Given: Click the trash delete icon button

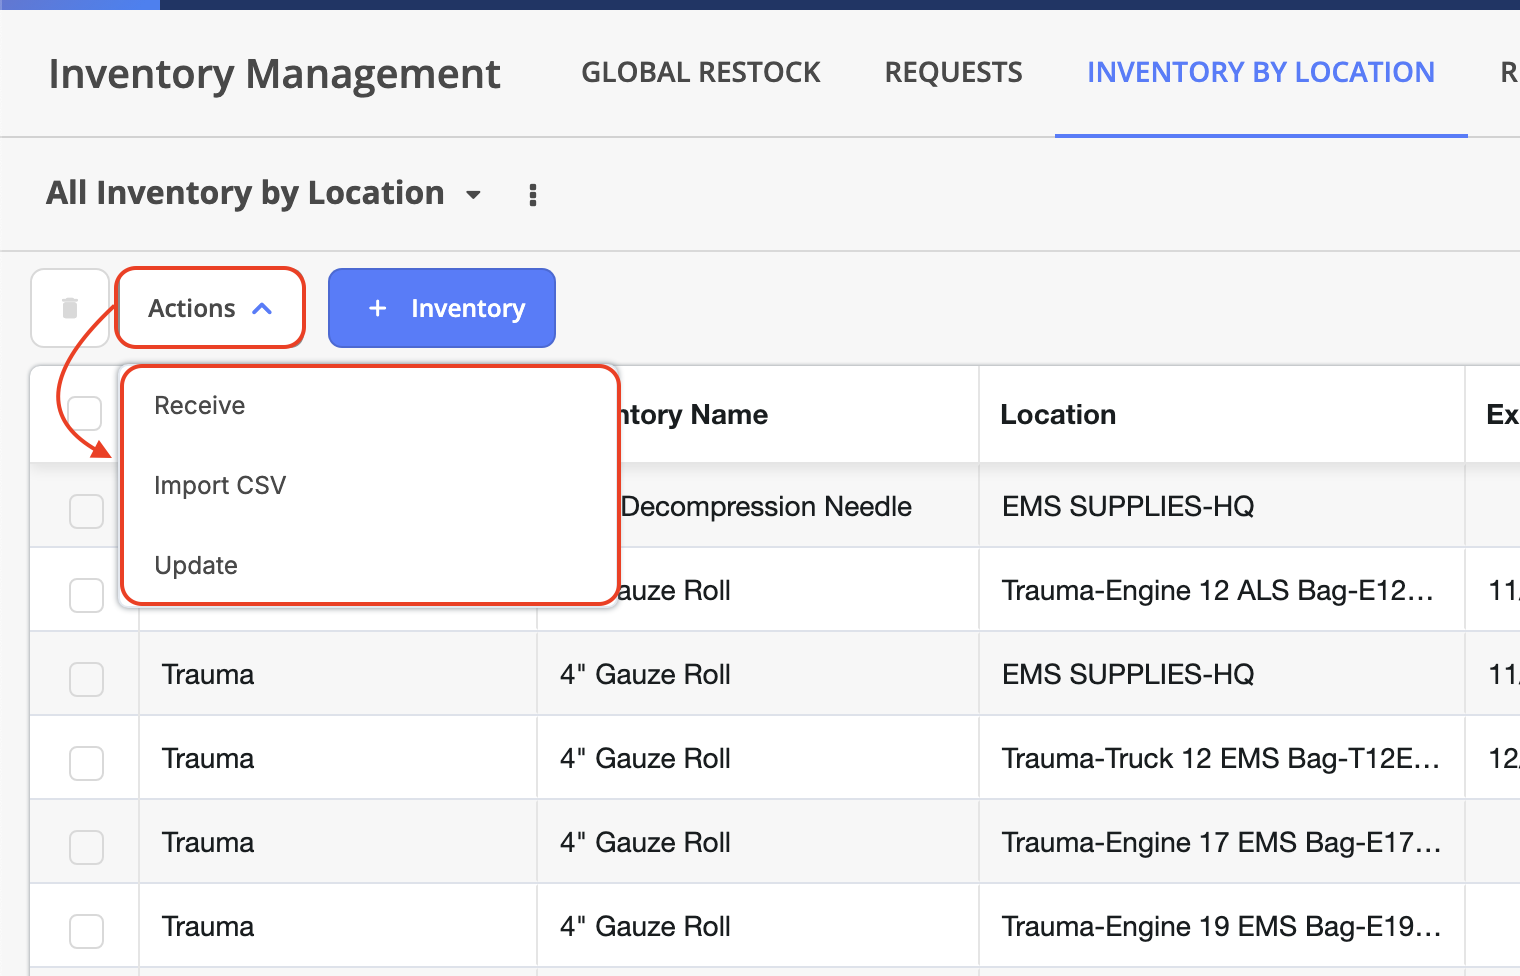Looking at the screenshot, I should (70, 308).
